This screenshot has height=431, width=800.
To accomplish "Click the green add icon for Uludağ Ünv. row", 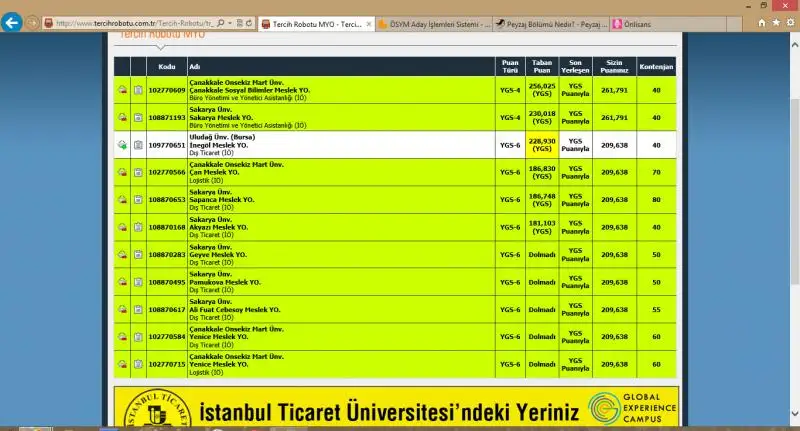I will tap(122, 145).
